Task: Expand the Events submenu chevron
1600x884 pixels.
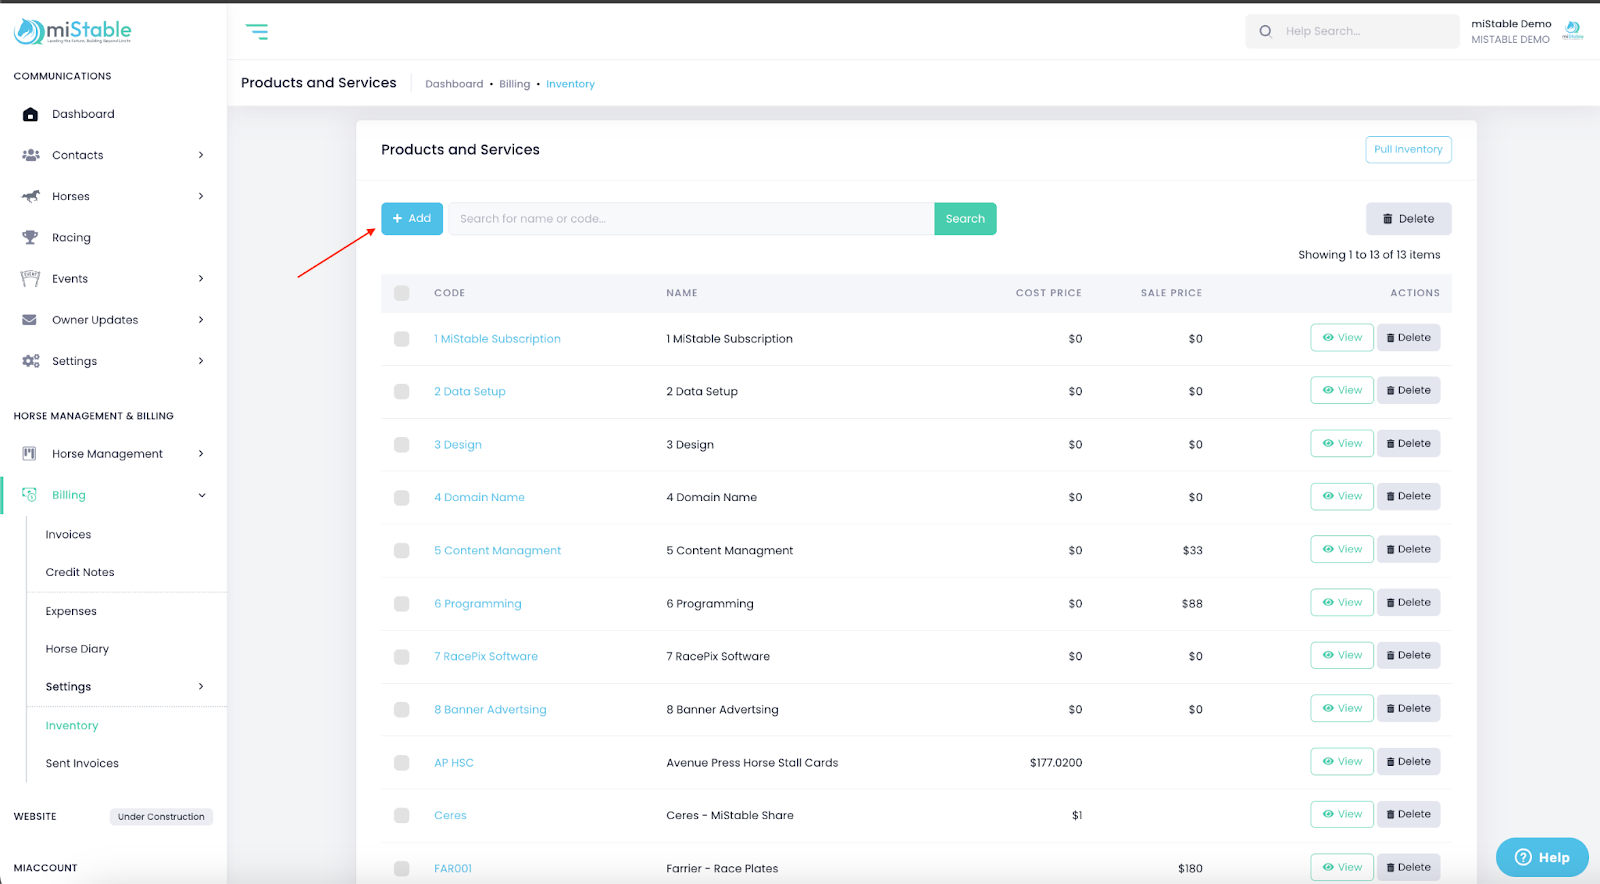Action: click(x=201, y=278)
